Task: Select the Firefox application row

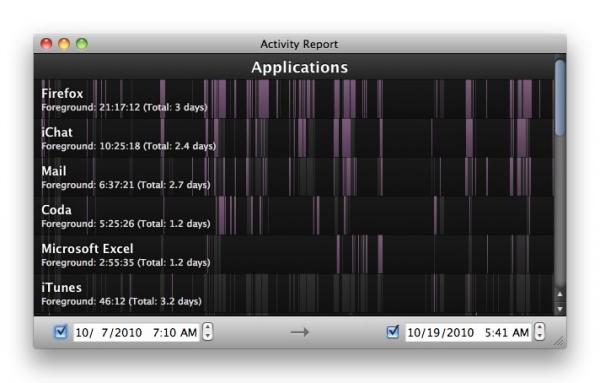Action: coord(294,99)
